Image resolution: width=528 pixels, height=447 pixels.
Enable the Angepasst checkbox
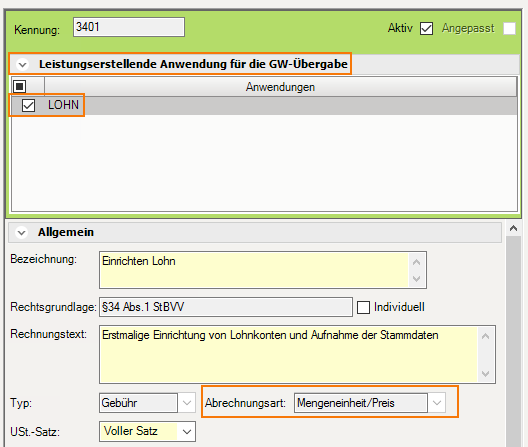coord(509,28)
